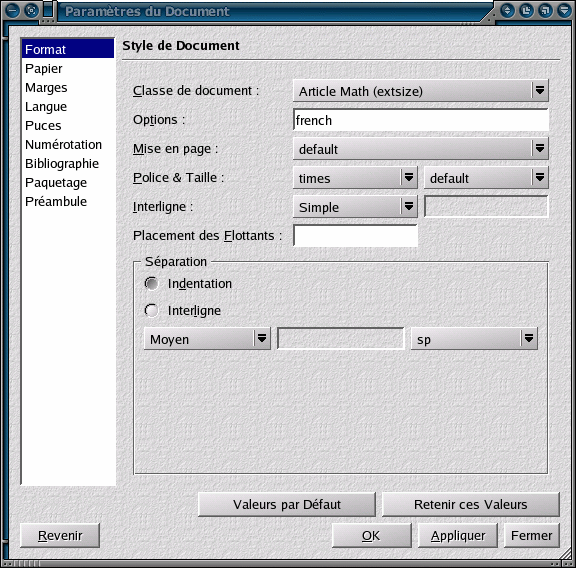Open the Police font dropdown showing times
Image resolution: width=576 pixels, height=568 pixels.
[x=355, y=178]
